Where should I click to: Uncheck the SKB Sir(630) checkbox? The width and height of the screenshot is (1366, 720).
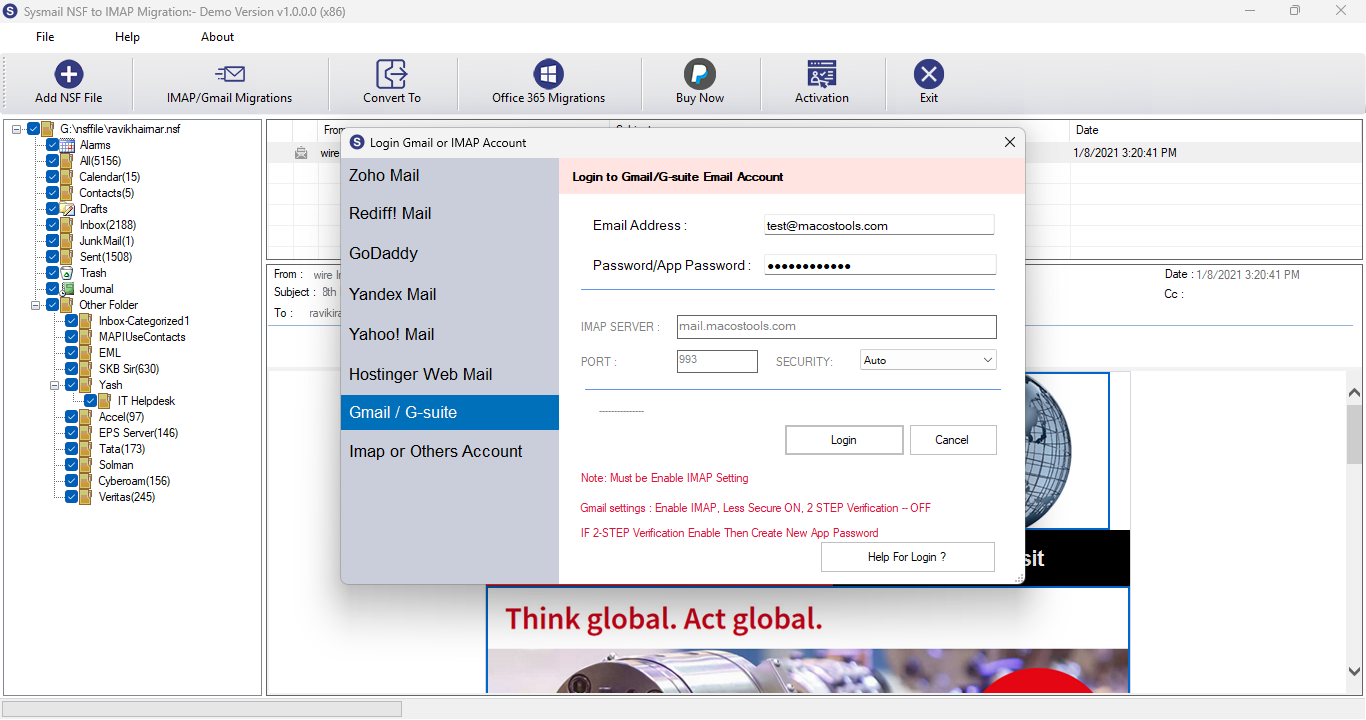pyautogui.click(x=72, y=369)
